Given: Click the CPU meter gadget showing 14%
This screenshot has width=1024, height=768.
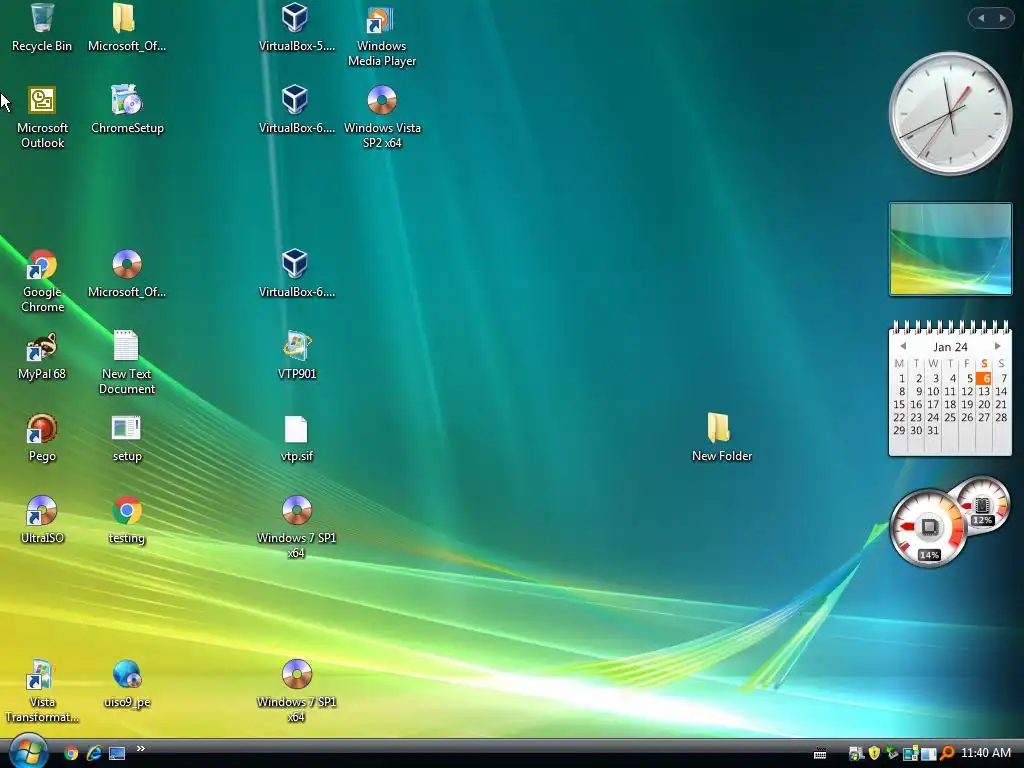Looking at the screenshot, I should point(928,528).
